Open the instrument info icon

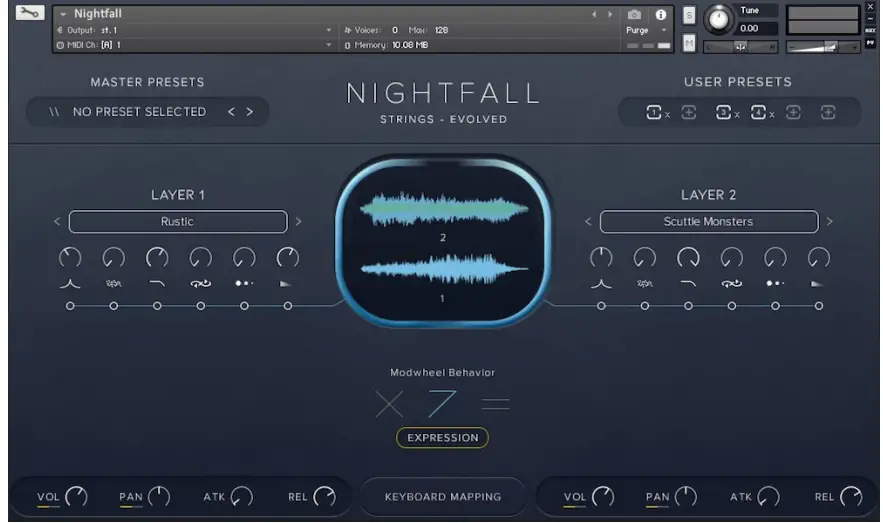[661, 15]
